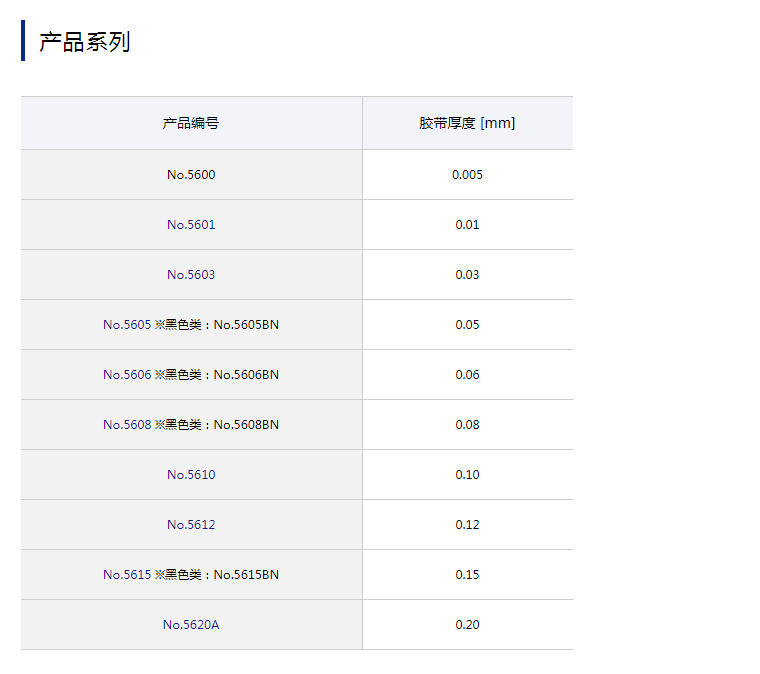Select the No.5606 product link
This screenshot has height=674, width=760.
coord(126,375)
